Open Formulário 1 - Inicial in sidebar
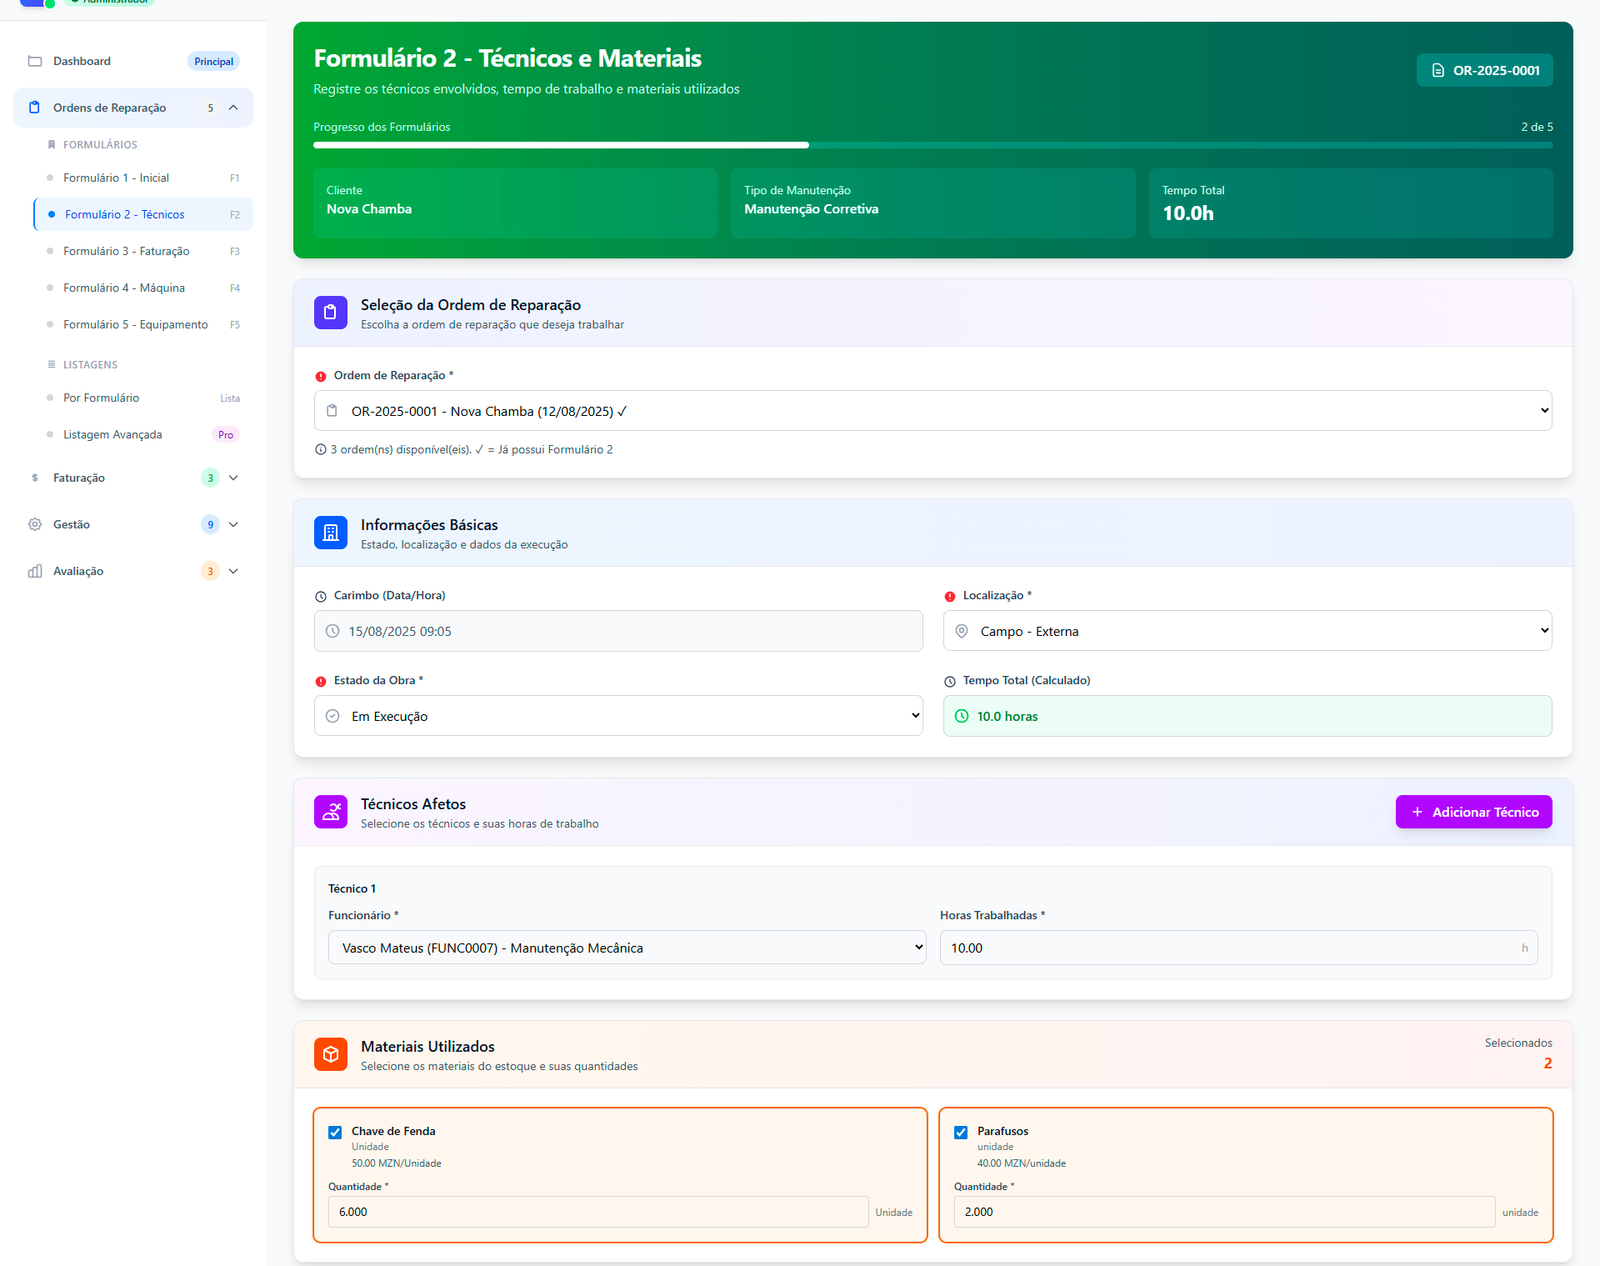The height and width of the screenshot is (1266, 1600). [x=116, y=178]
